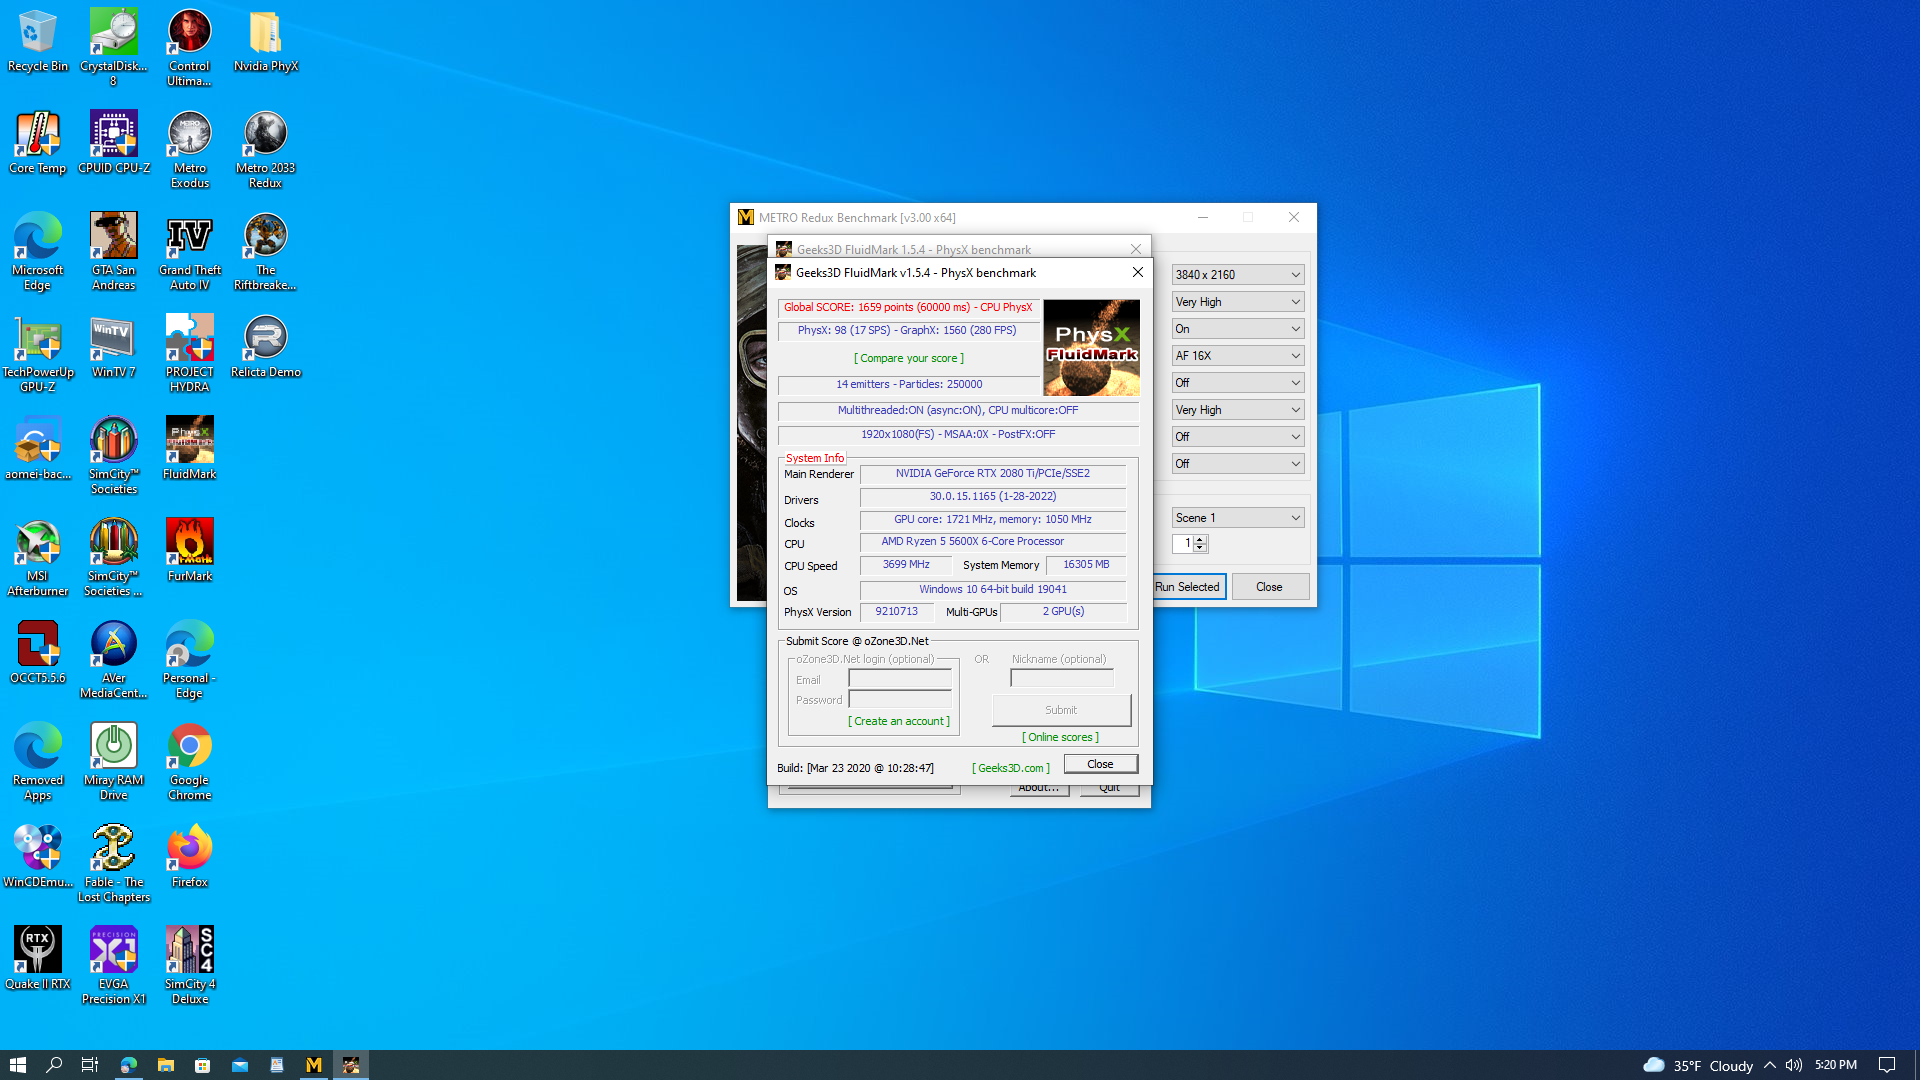Click the Nickname input field
This screenshot has width=1920, height=1080.
coord(1062,678)
